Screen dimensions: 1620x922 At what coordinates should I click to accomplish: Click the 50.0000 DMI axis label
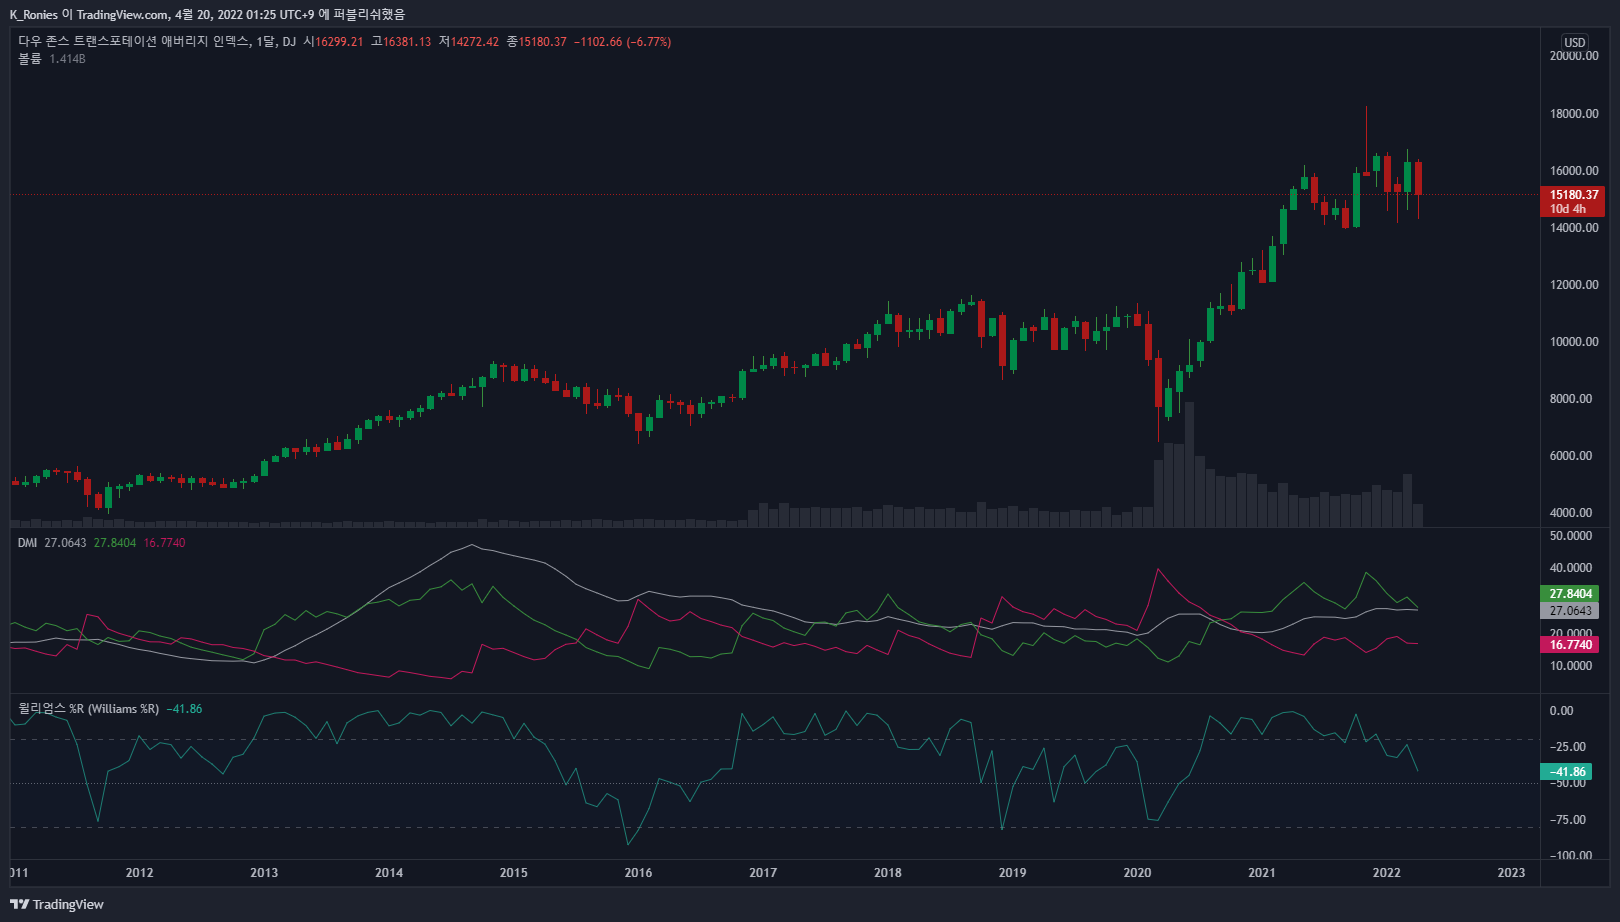click(1571, 536)
